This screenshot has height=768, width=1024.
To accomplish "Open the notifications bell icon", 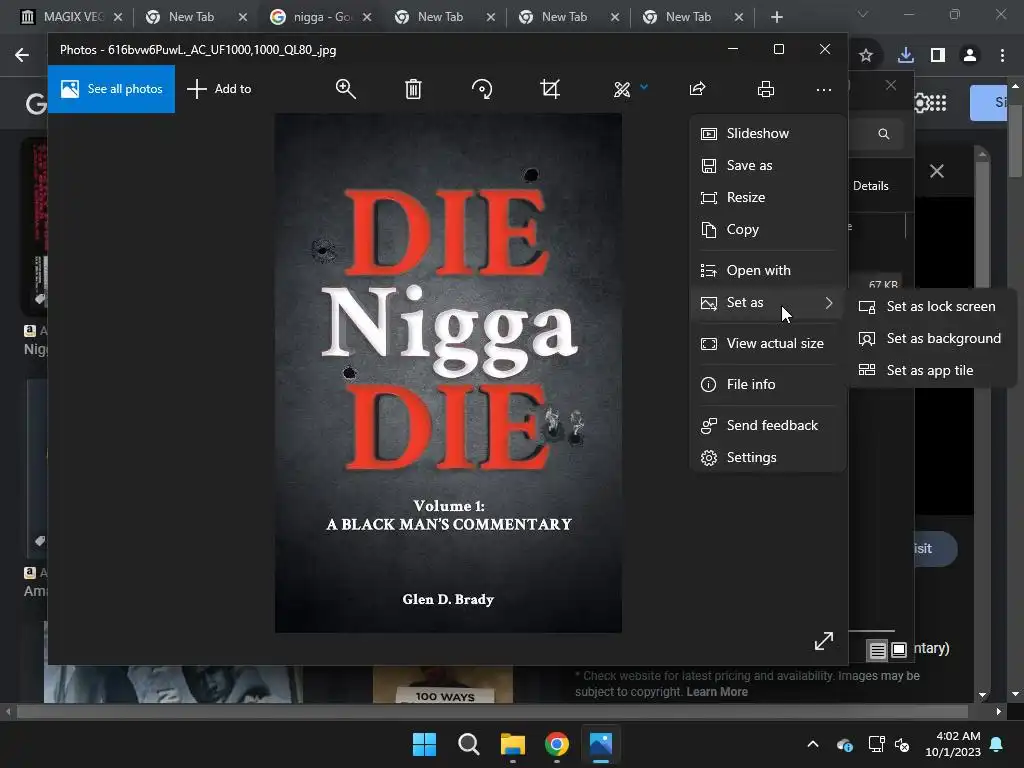I will coord(997,744).
